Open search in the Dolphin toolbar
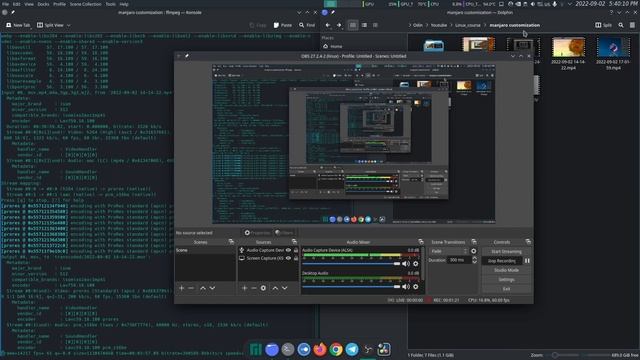 [621, 25]
